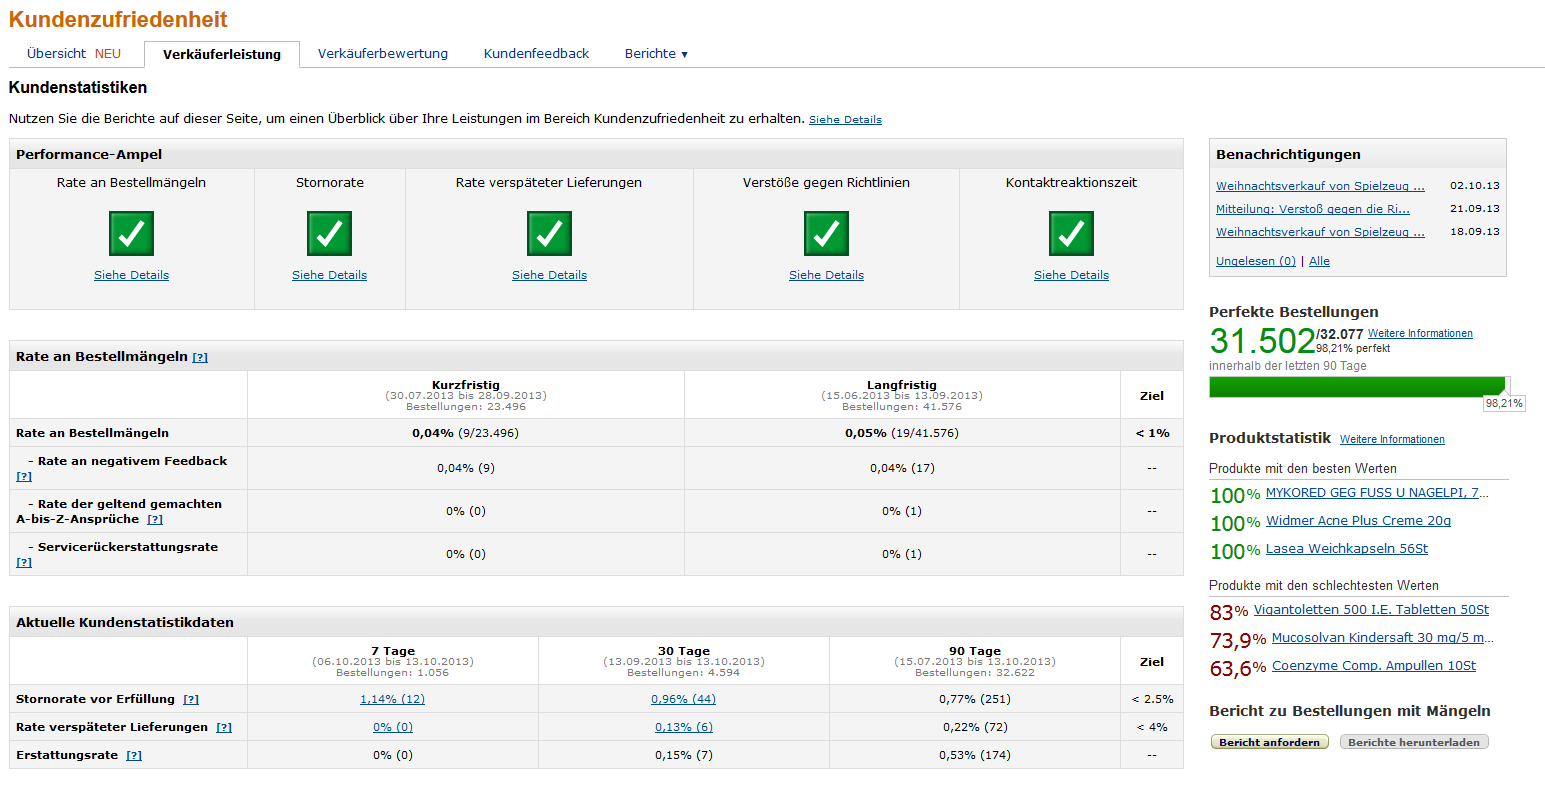Screen dimensions: 1545x787
Task: Go to the Verkäuferbewertung tab
Action: click(383, 54)
